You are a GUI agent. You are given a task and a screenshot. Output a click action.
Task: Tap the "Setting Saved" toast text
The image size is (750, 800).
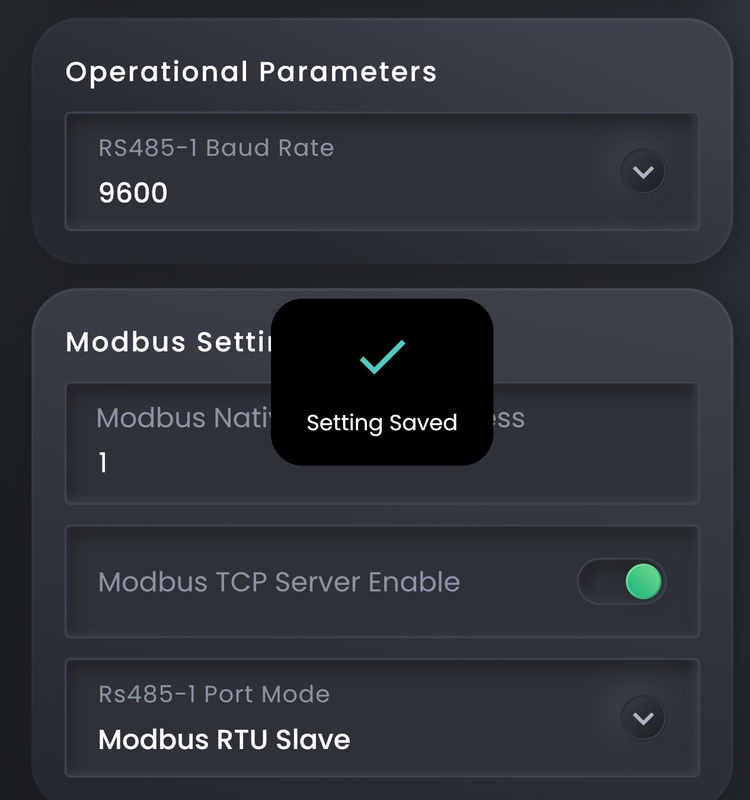coord(382,422)
